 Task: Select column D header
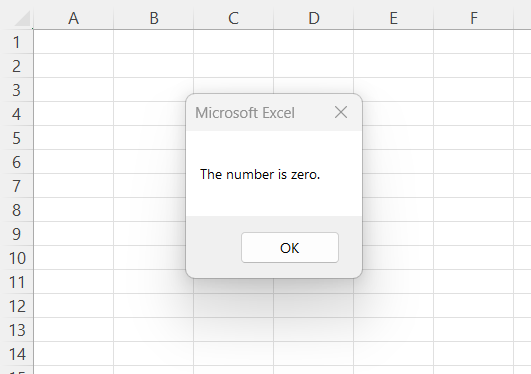[x=314, y=18]
